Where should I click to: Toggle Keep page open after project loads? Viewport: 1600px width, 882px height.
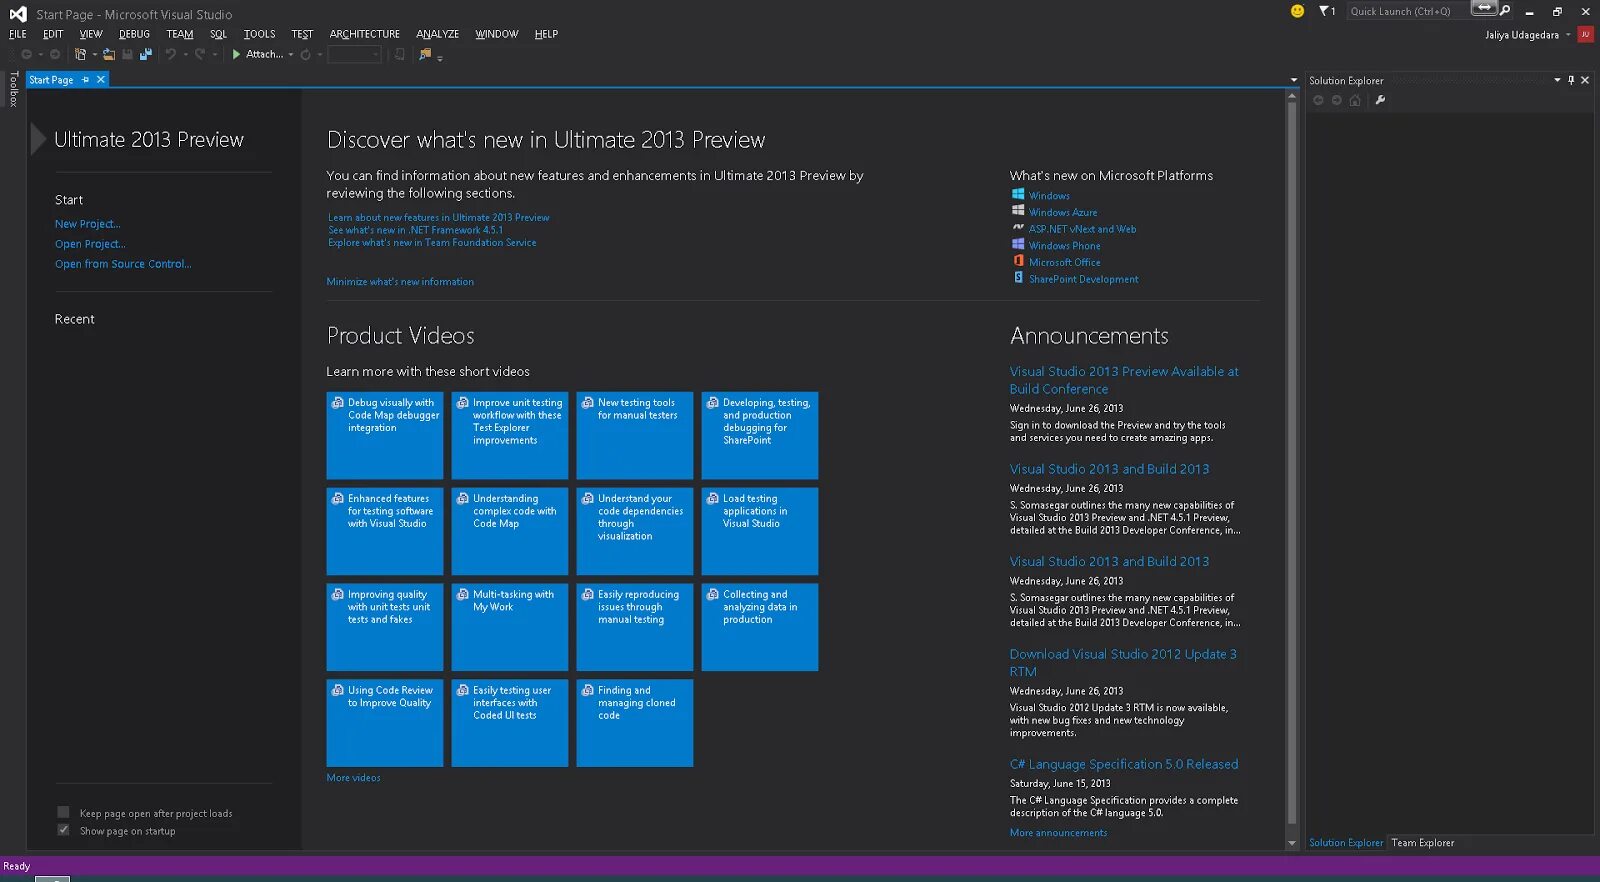click(x=63, y=813)
